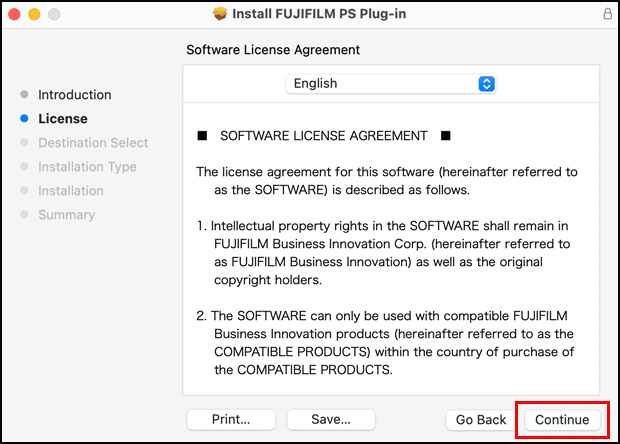The width and height of the screenshot is (620, 444).
Task: Select the Introduction step in the sidebar
Action: pyautogui.click(x=74, y=95)
